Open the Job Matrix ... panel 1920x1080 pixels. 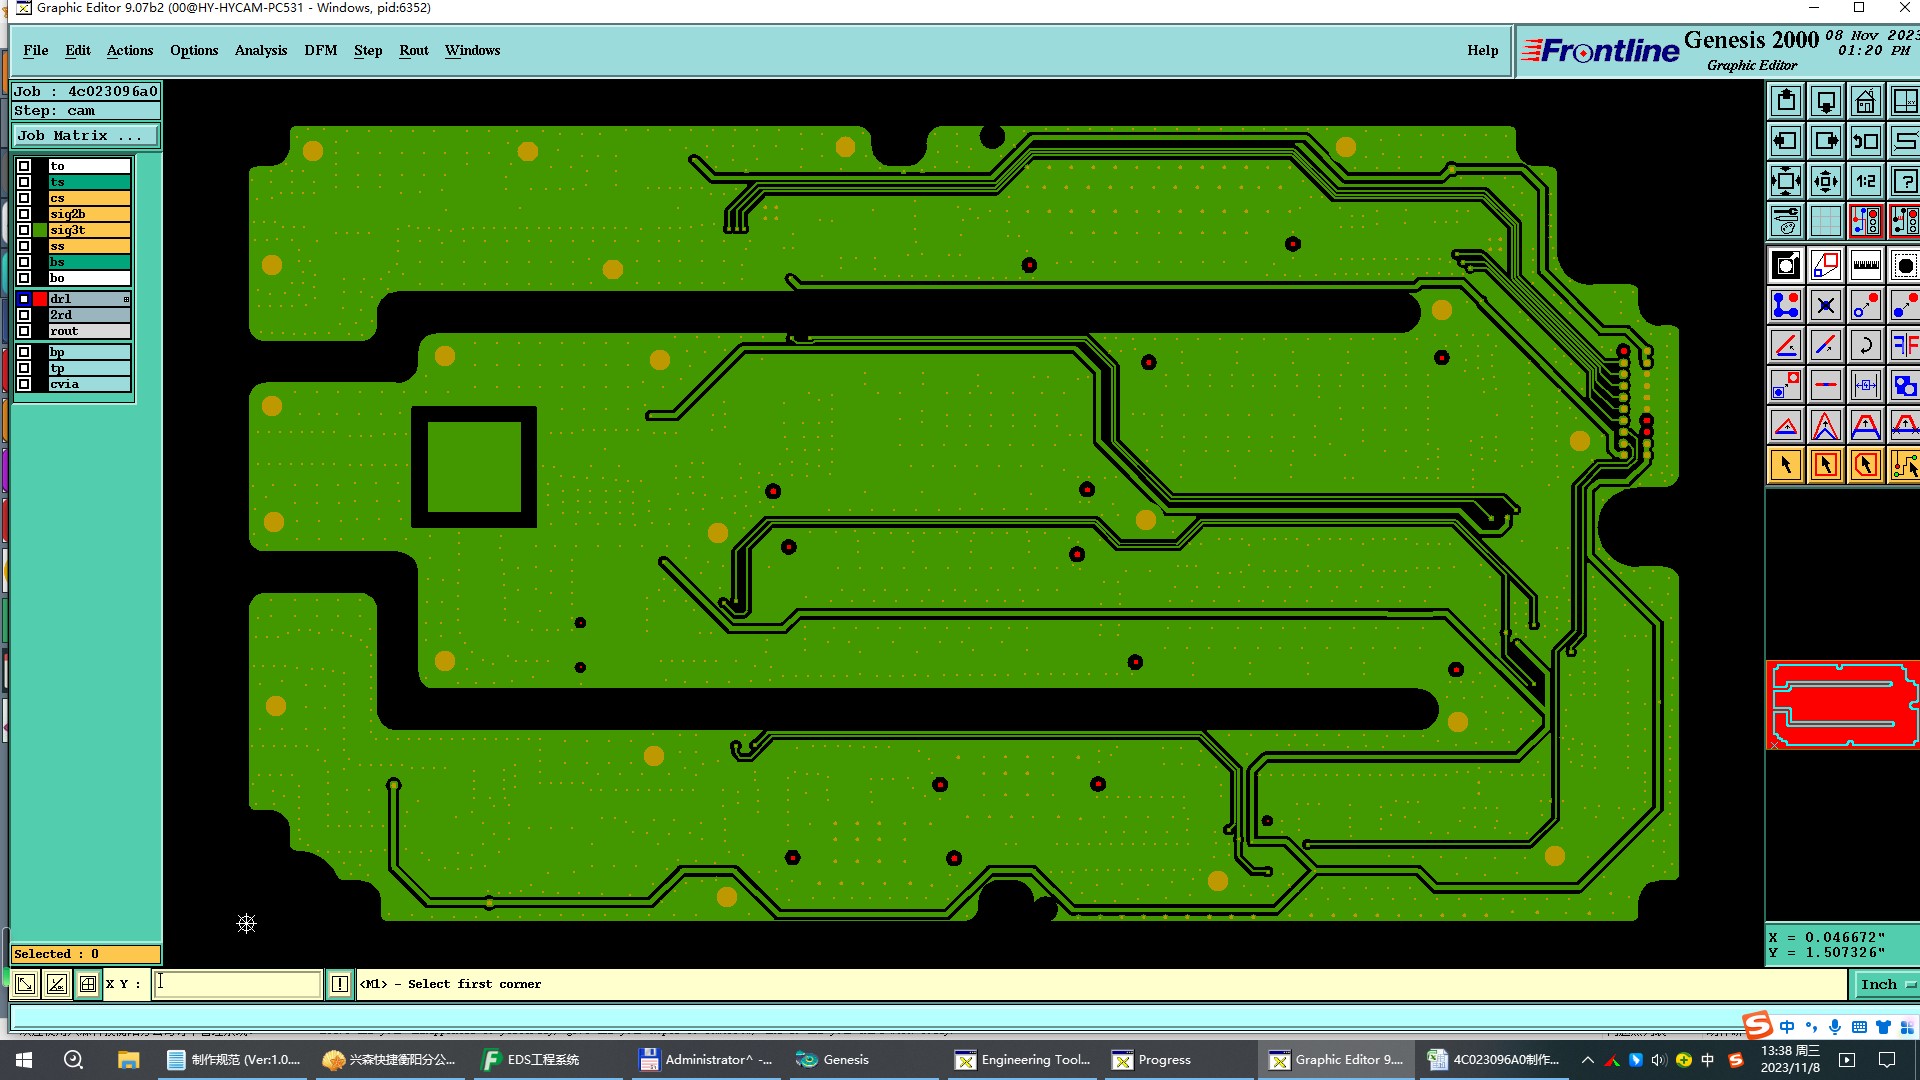[x=85, y=136]
